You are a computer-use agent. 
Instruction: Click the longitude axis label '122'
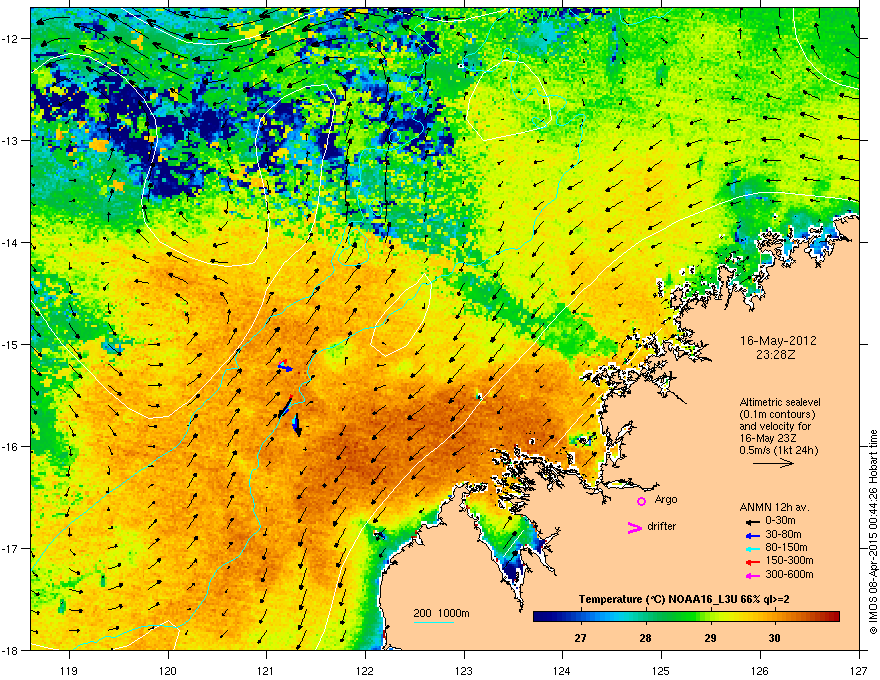tap(365, 670)
